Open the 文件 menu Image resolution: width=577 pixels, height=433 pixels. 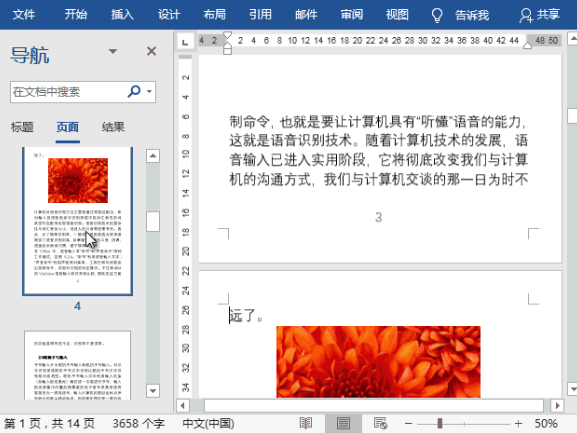tap(24, 15)
